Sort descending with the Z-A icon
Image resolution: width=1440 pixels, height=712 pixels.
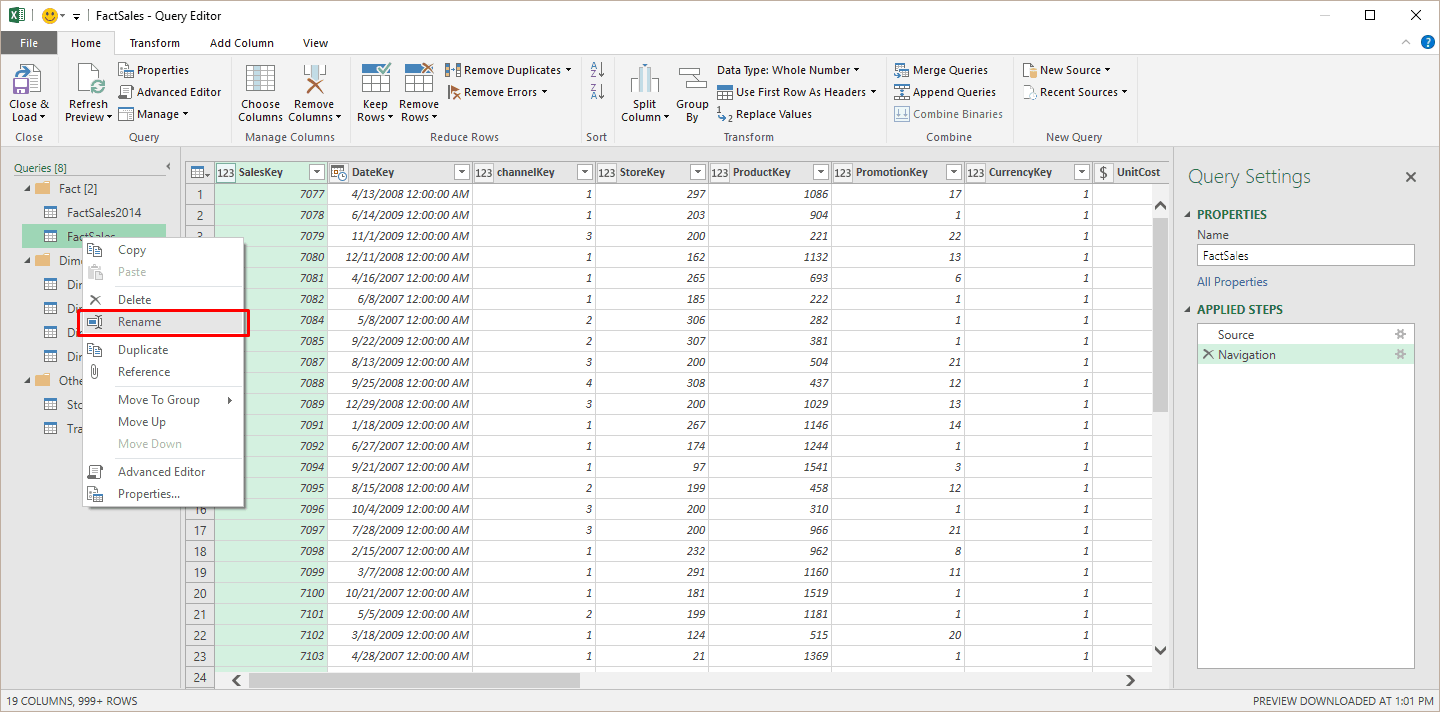coord(597,92)
